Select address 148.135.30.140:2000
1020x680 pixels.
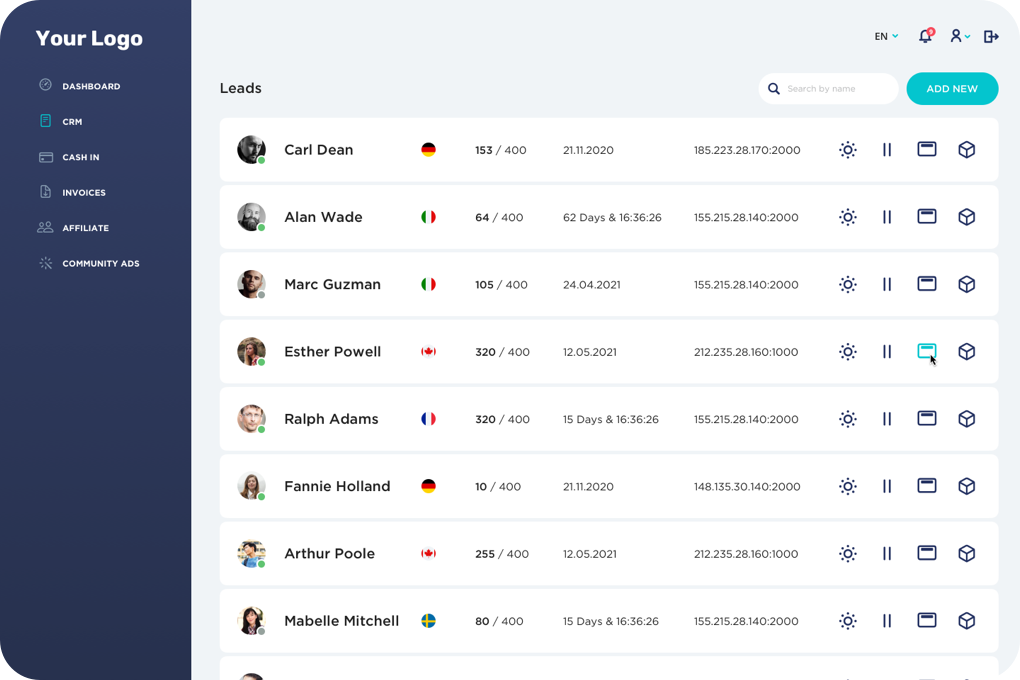tap(747, 486)
